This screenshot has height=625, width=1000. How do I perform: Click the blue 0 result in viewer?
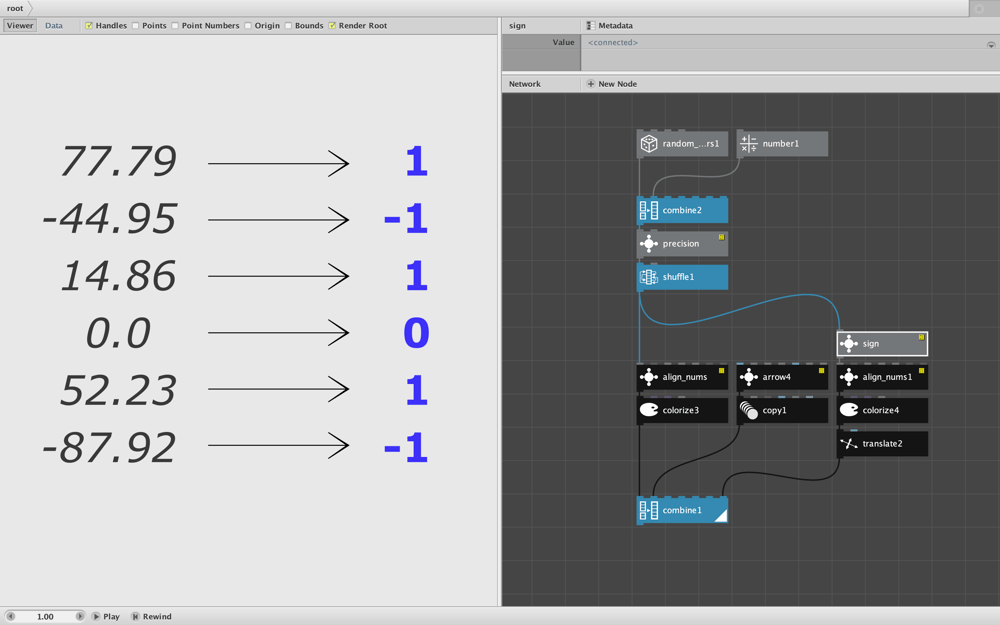click(x=416, y=333)
